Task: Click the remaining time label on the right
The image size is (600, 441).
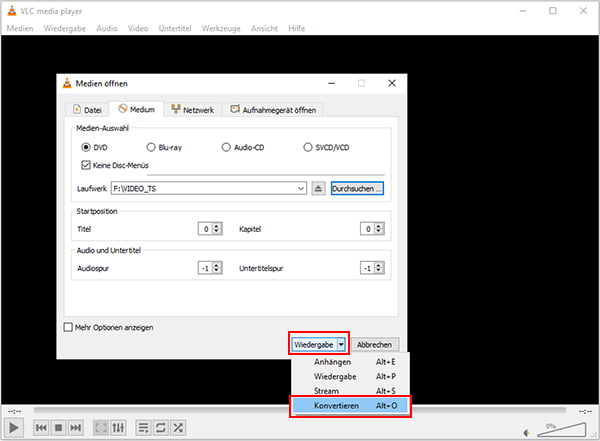Action: 585,411
